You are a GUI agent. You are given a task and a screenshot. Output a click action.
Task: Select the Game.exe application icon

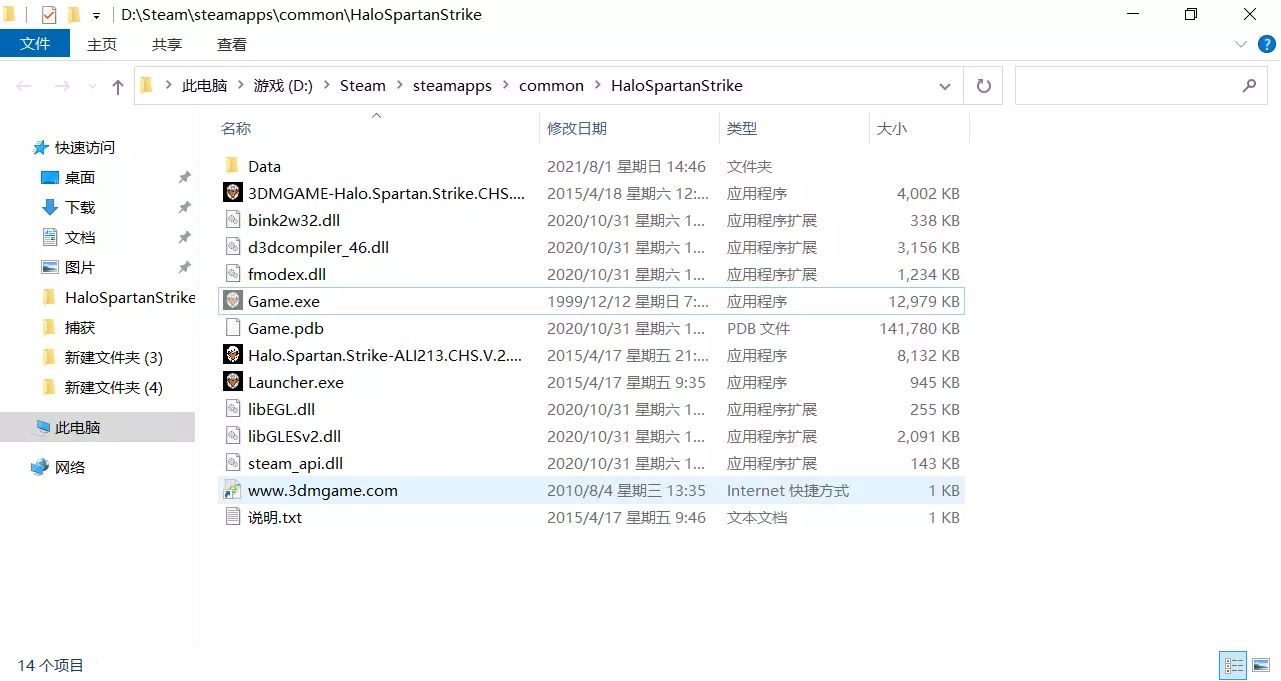[232, 301]
